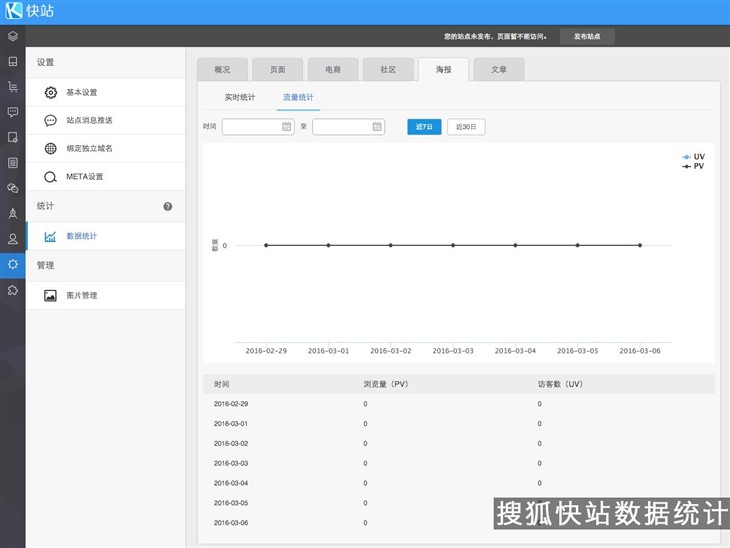Open the WeChat icon in the sidebar

[x=13, y=188]
